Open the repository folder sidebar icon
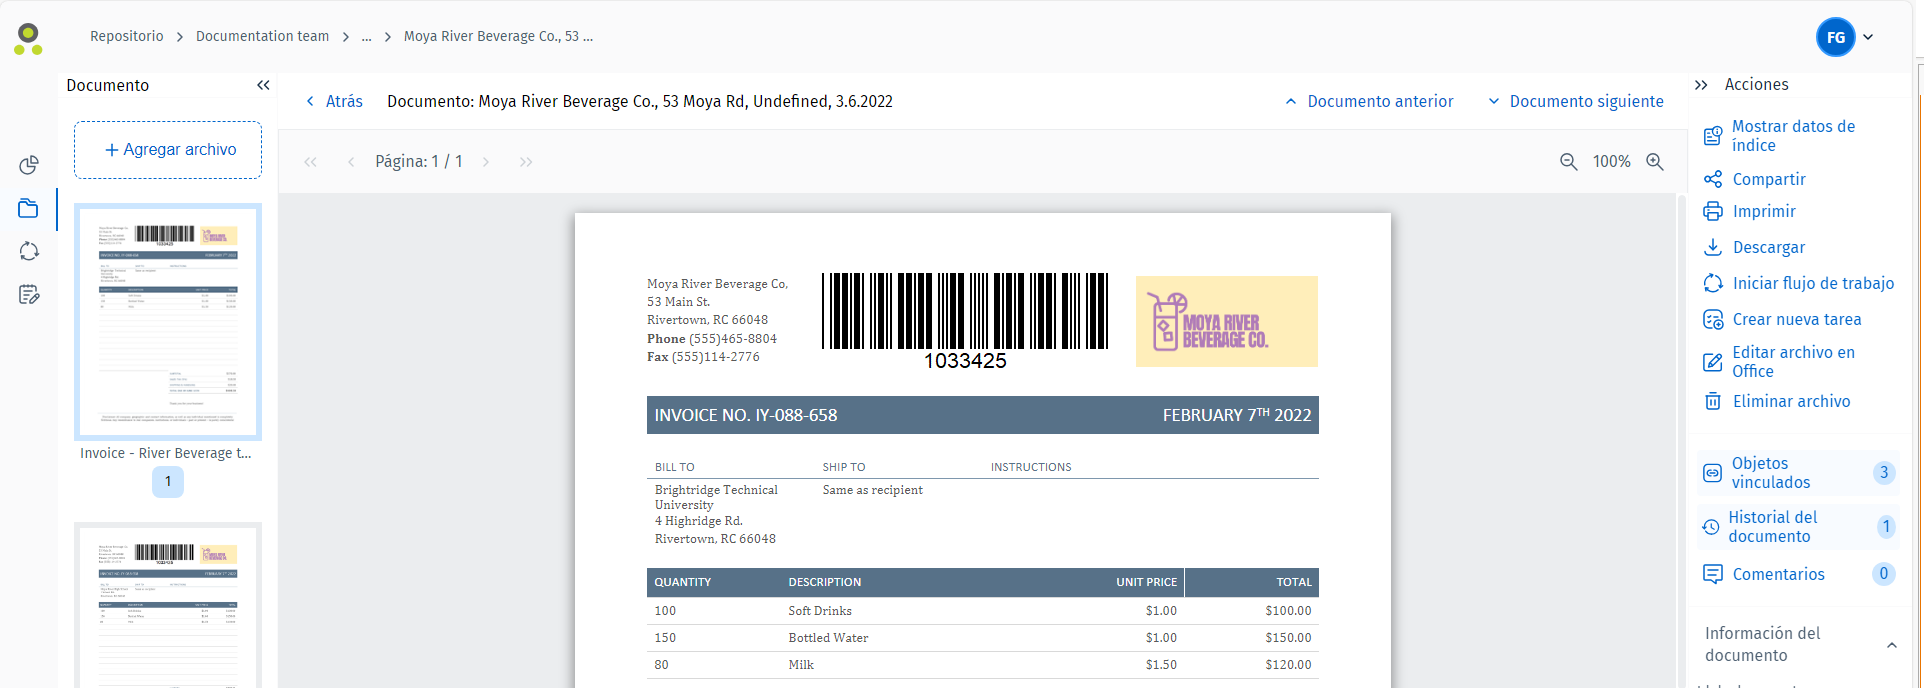The image size is (1924, 688). [29, 208]
